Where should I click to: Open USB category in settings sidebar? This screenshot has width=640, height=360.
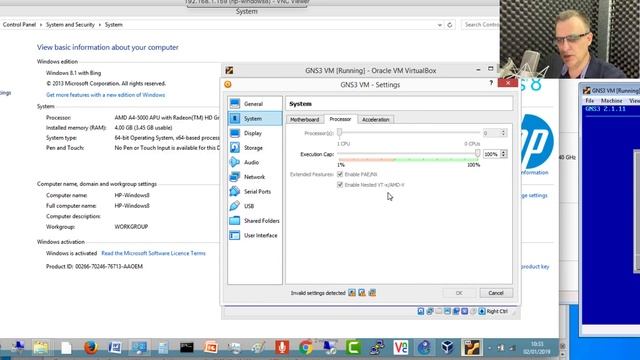click(x=255, y=206)
